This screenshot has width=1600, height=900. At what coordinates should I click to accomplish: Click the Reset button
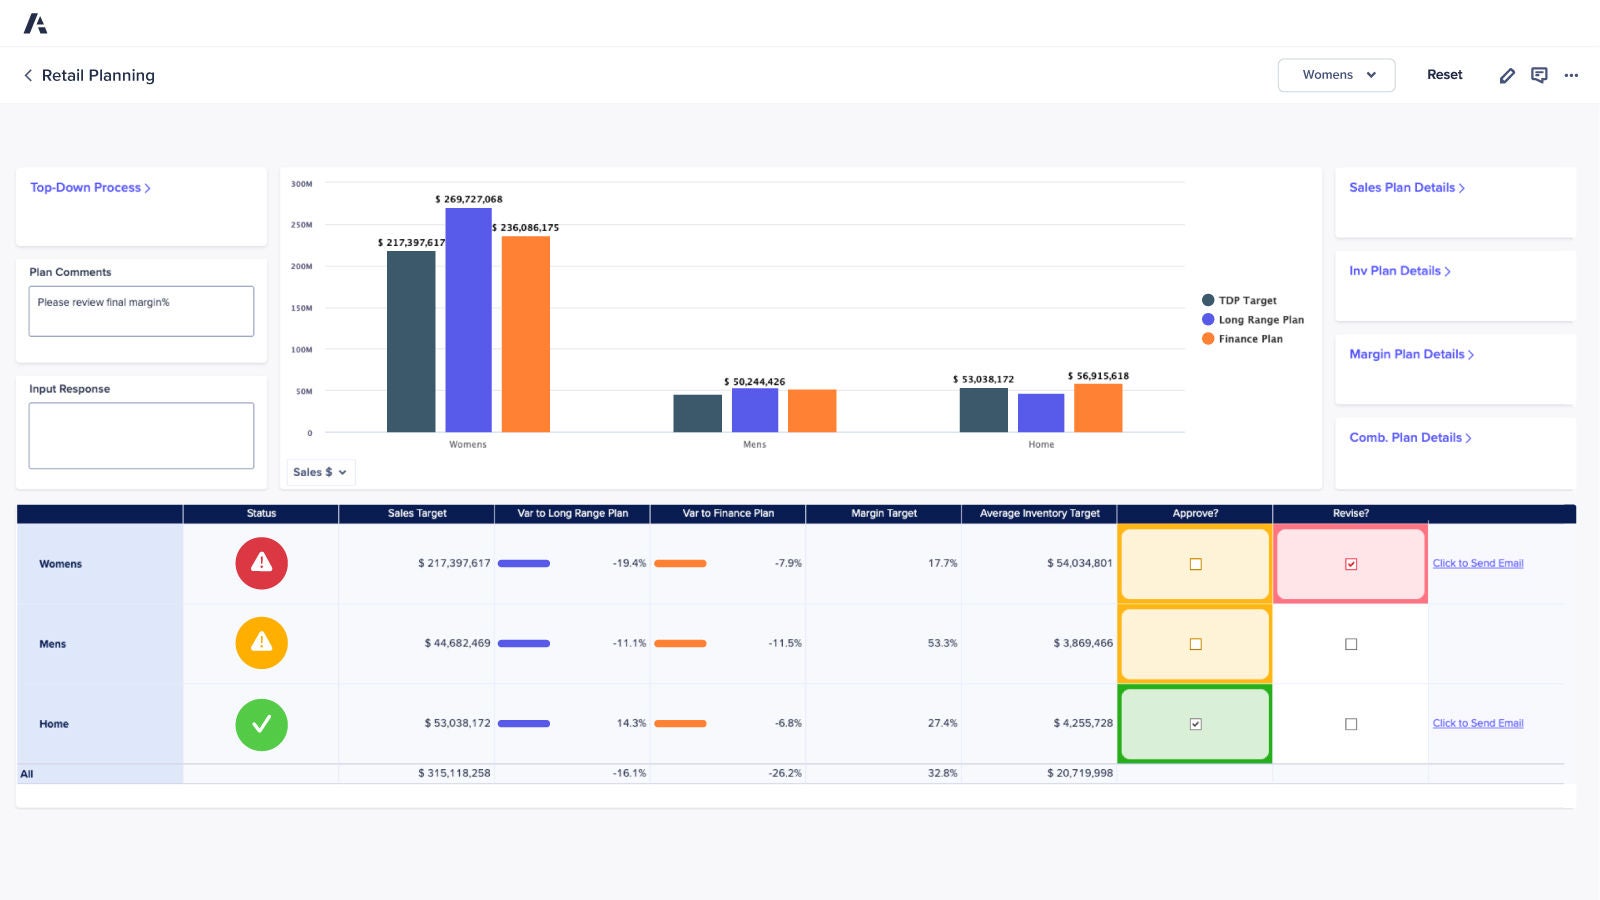point(1444,75)
